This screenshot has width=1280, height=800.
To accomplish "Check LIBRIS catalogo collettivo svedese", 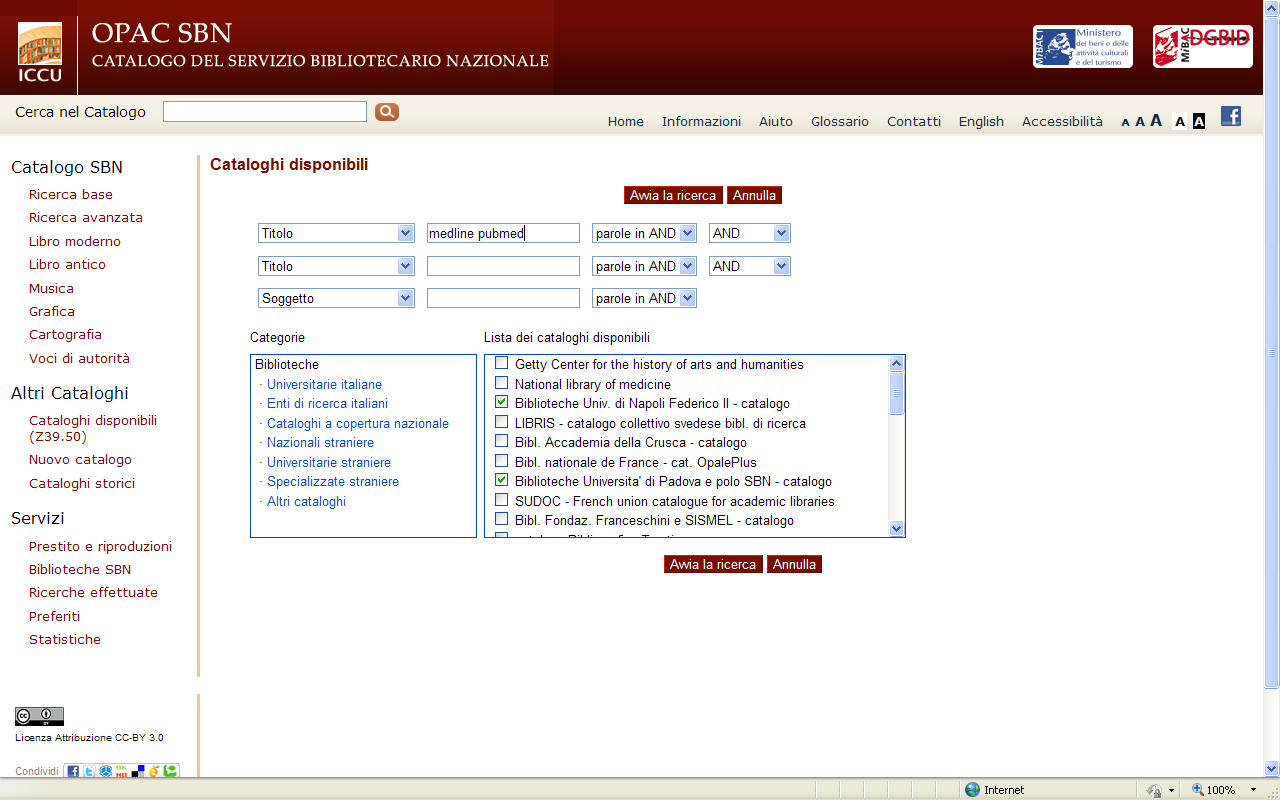I will coord(502,422).
